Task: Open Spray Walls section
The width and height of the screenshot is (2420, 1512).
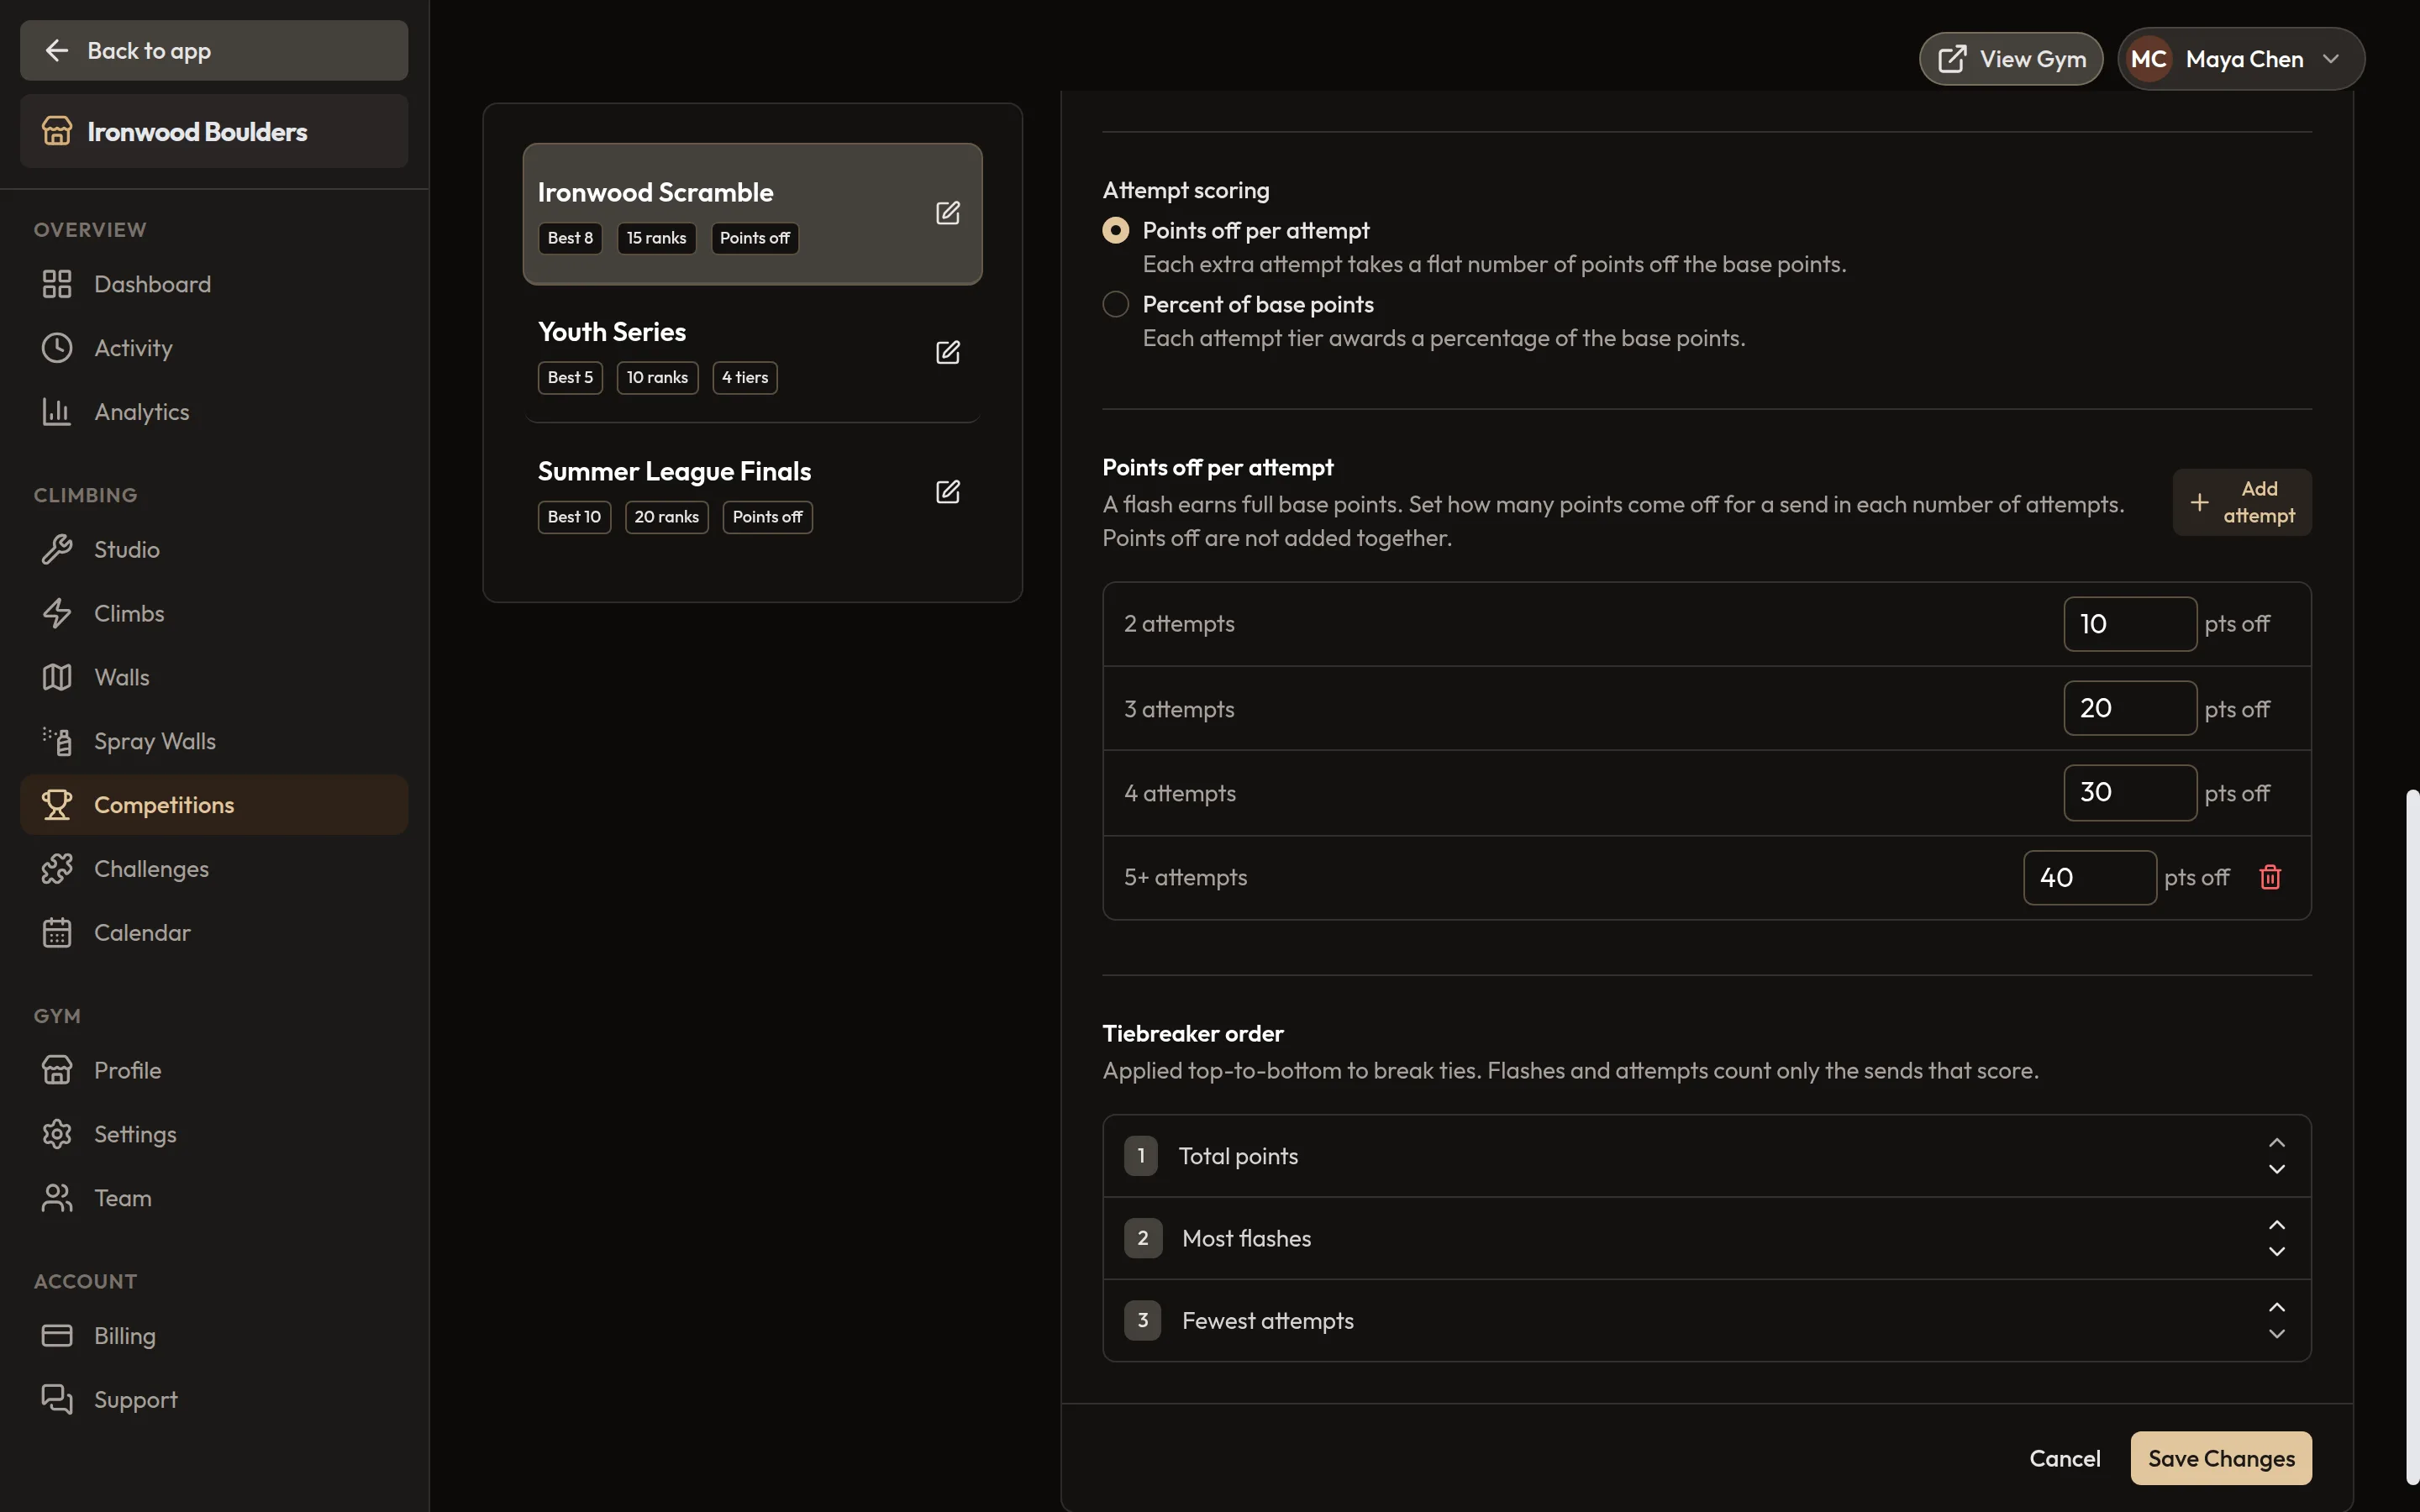Action: (214, 741)
